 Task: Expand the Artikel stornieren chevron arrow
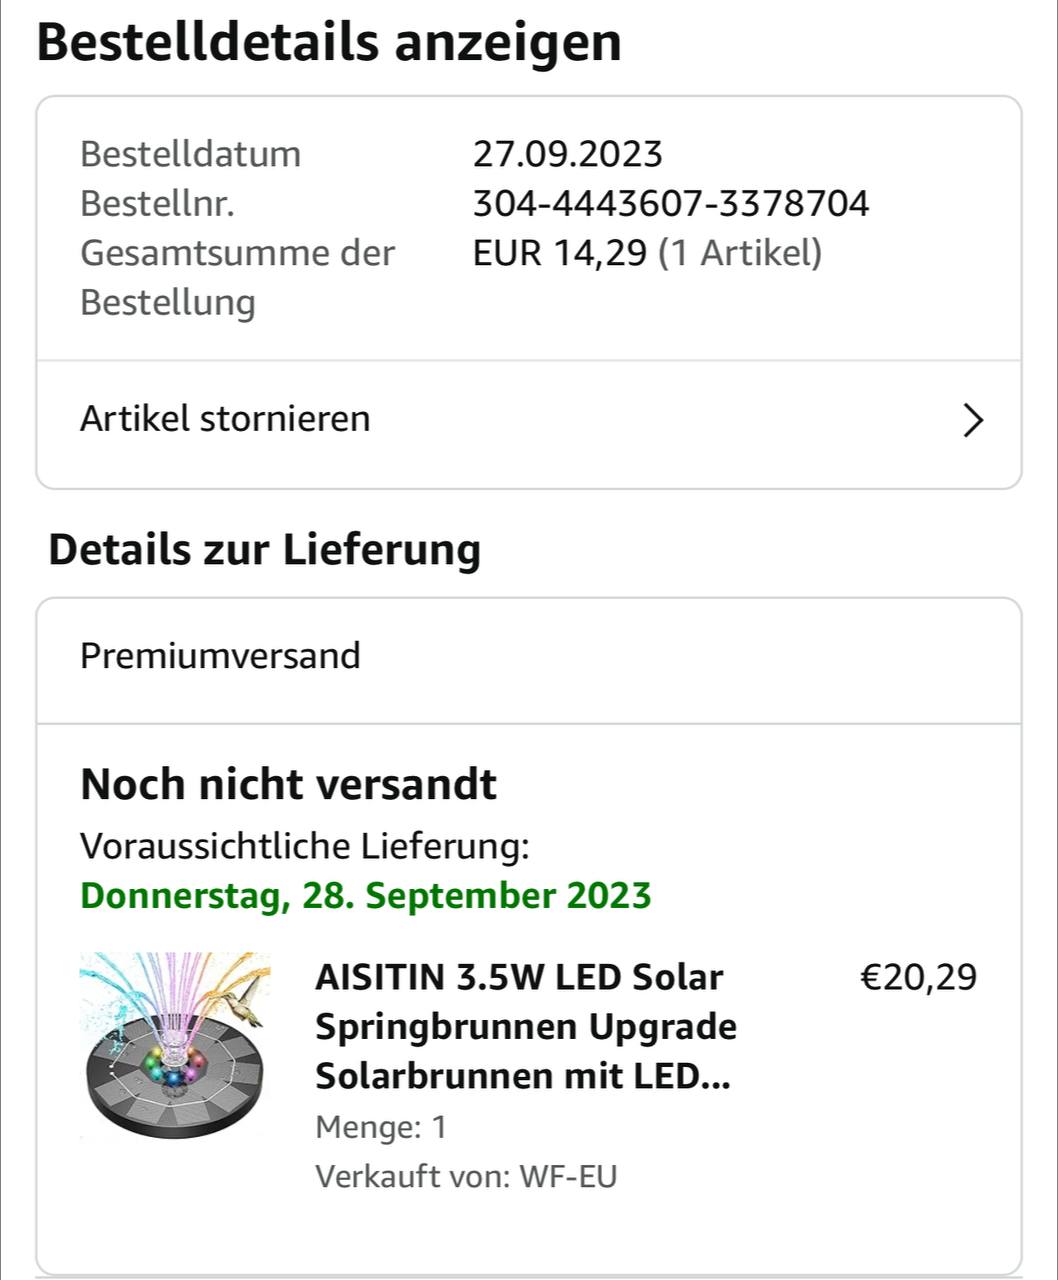[x=972, y=421]
